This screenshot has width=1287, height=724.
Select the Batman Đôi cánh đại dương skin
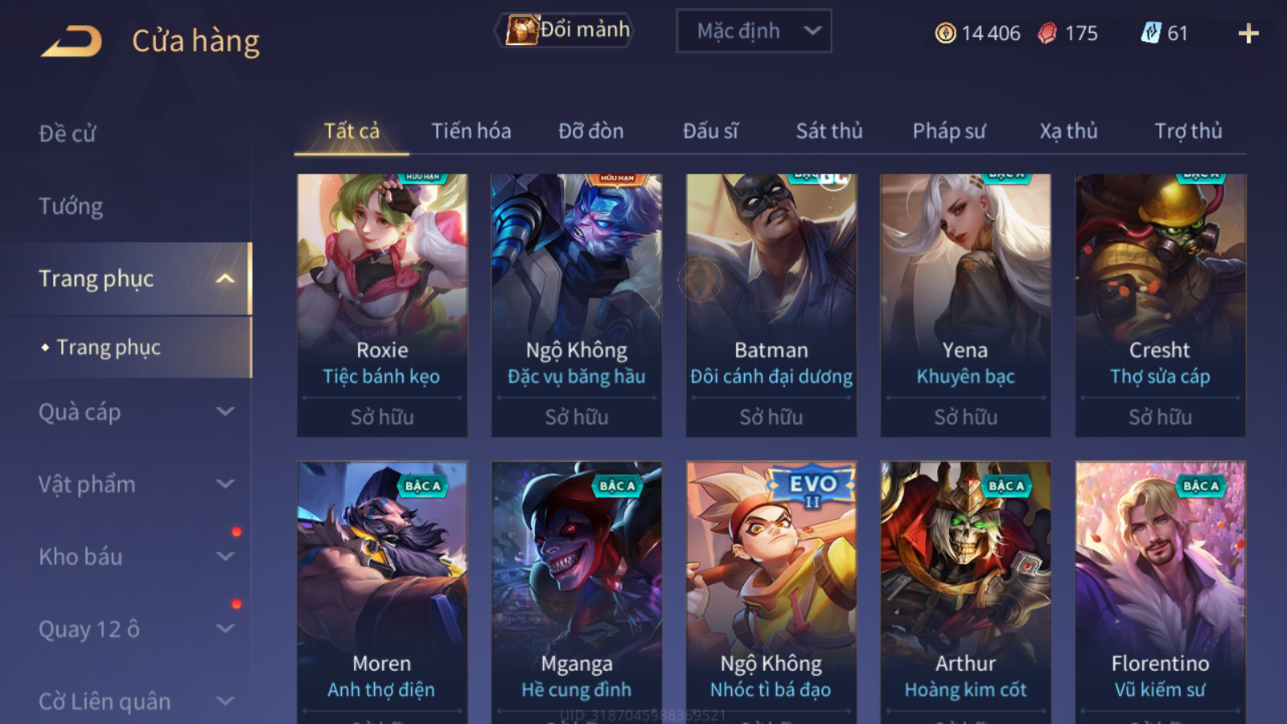771,305
